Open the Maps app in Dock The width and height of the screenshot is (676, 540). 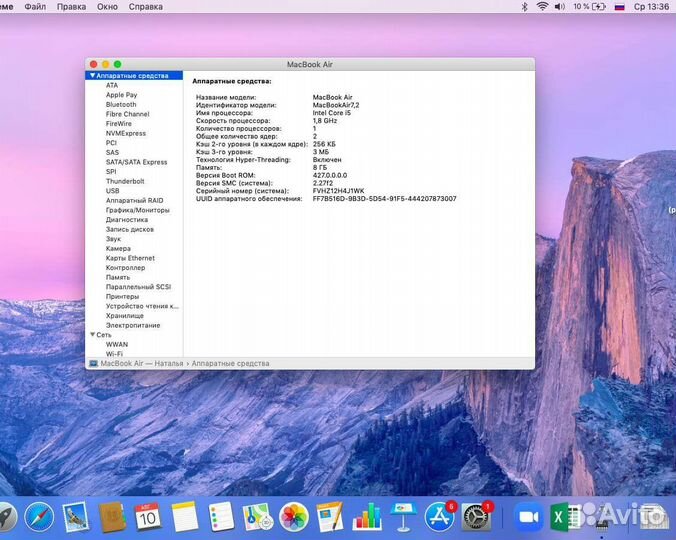(257, 517)
